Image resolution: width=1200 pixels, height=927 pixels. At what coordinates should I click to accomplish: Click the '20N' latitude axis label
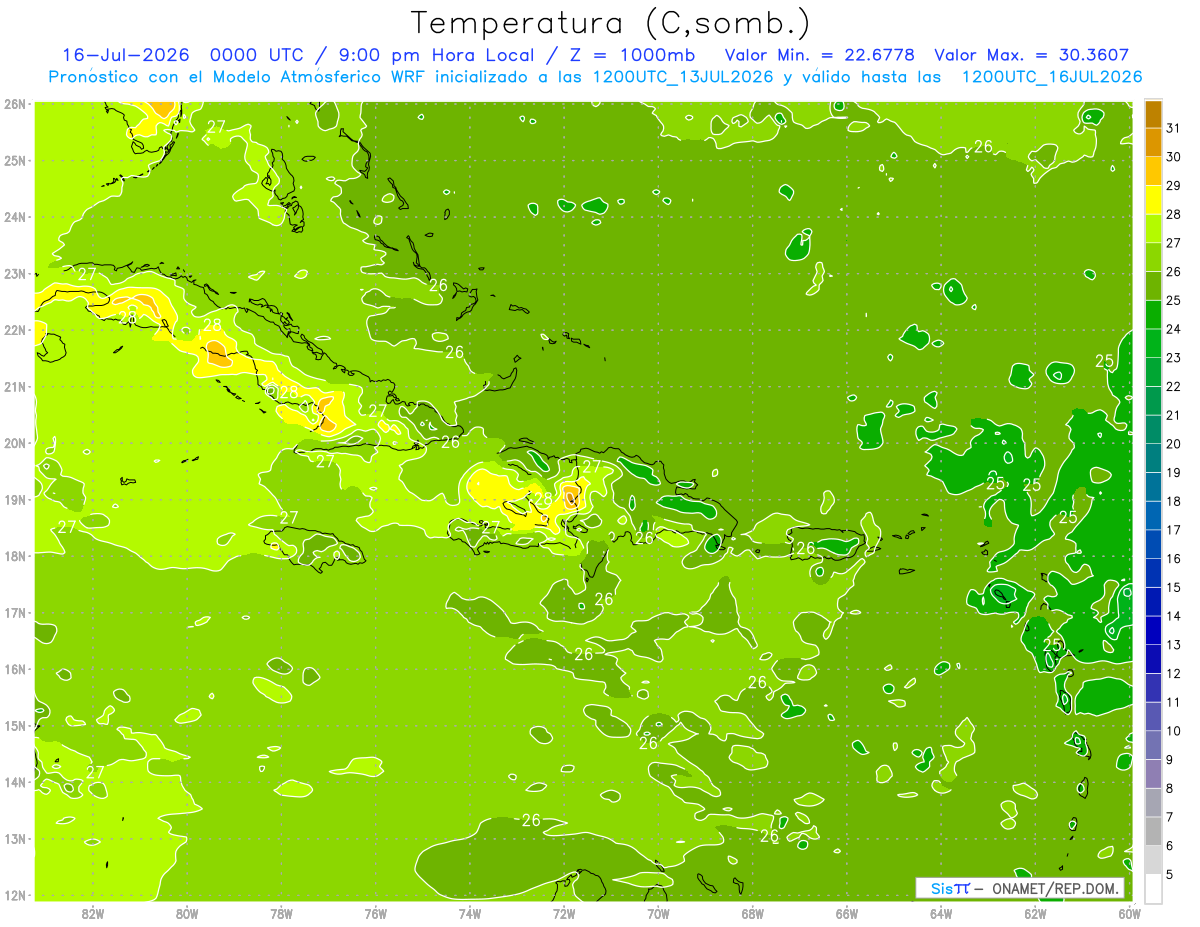[15, 443]
